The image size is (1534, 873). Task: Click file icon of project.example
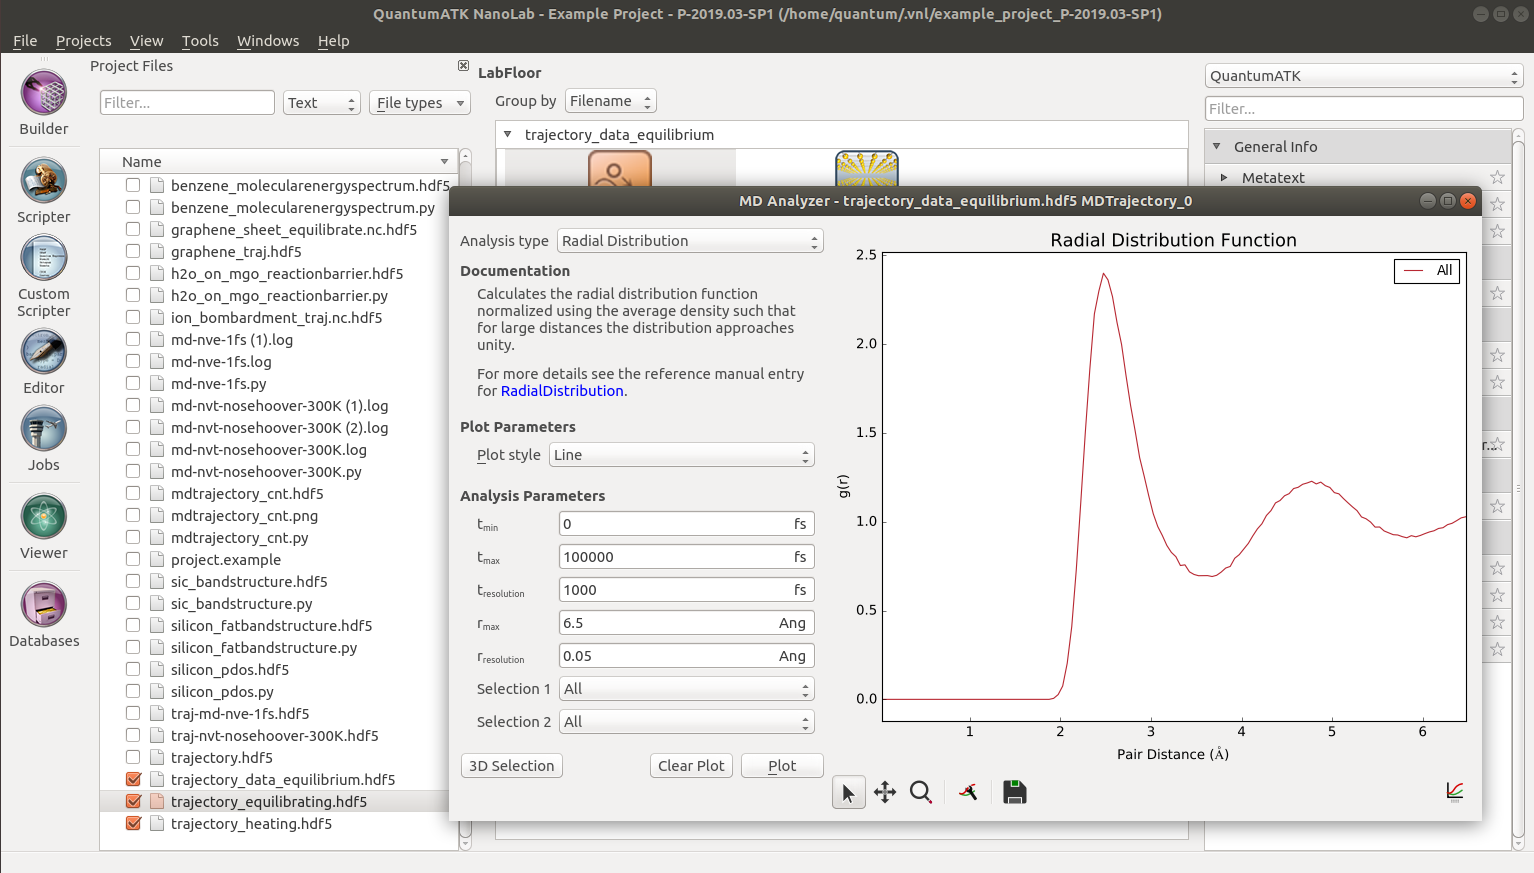coord(157,559)
